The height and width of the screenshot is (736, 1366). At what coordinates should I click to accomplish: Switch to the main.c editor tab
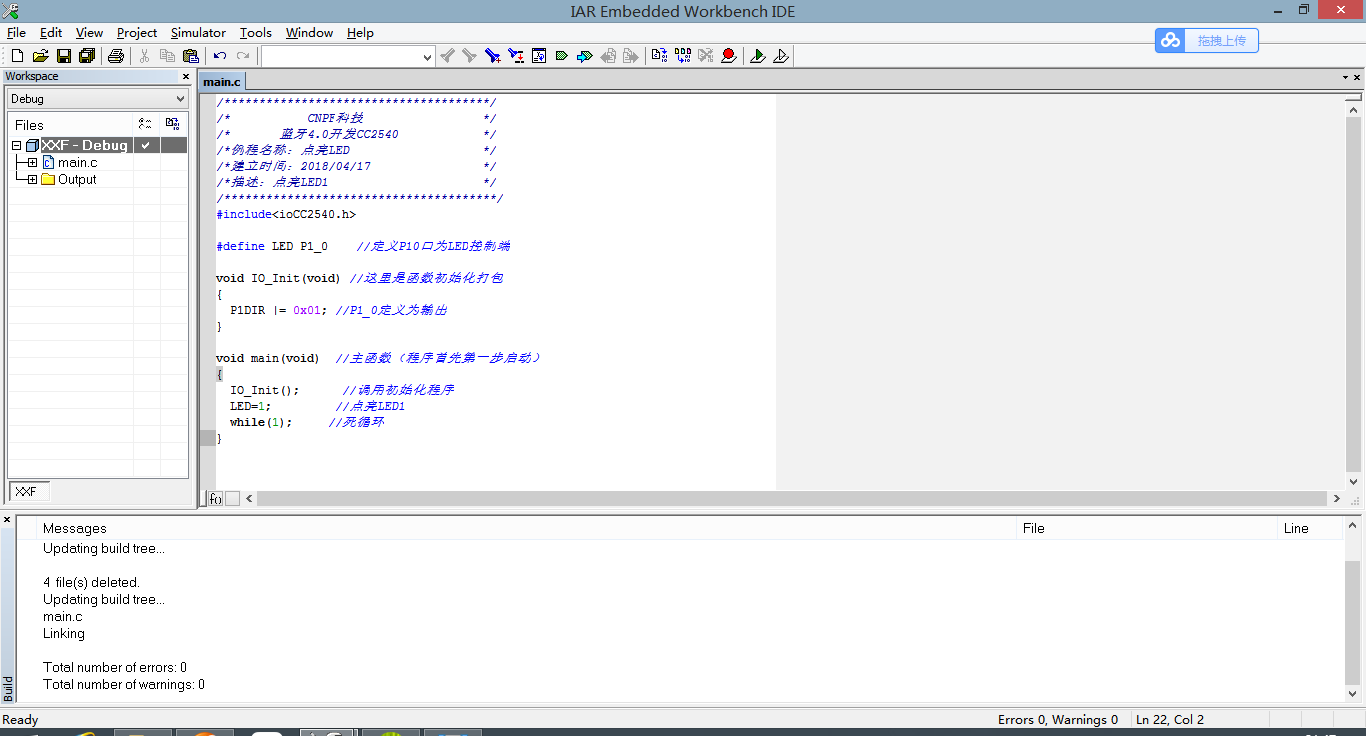click(x=222, y=82)
